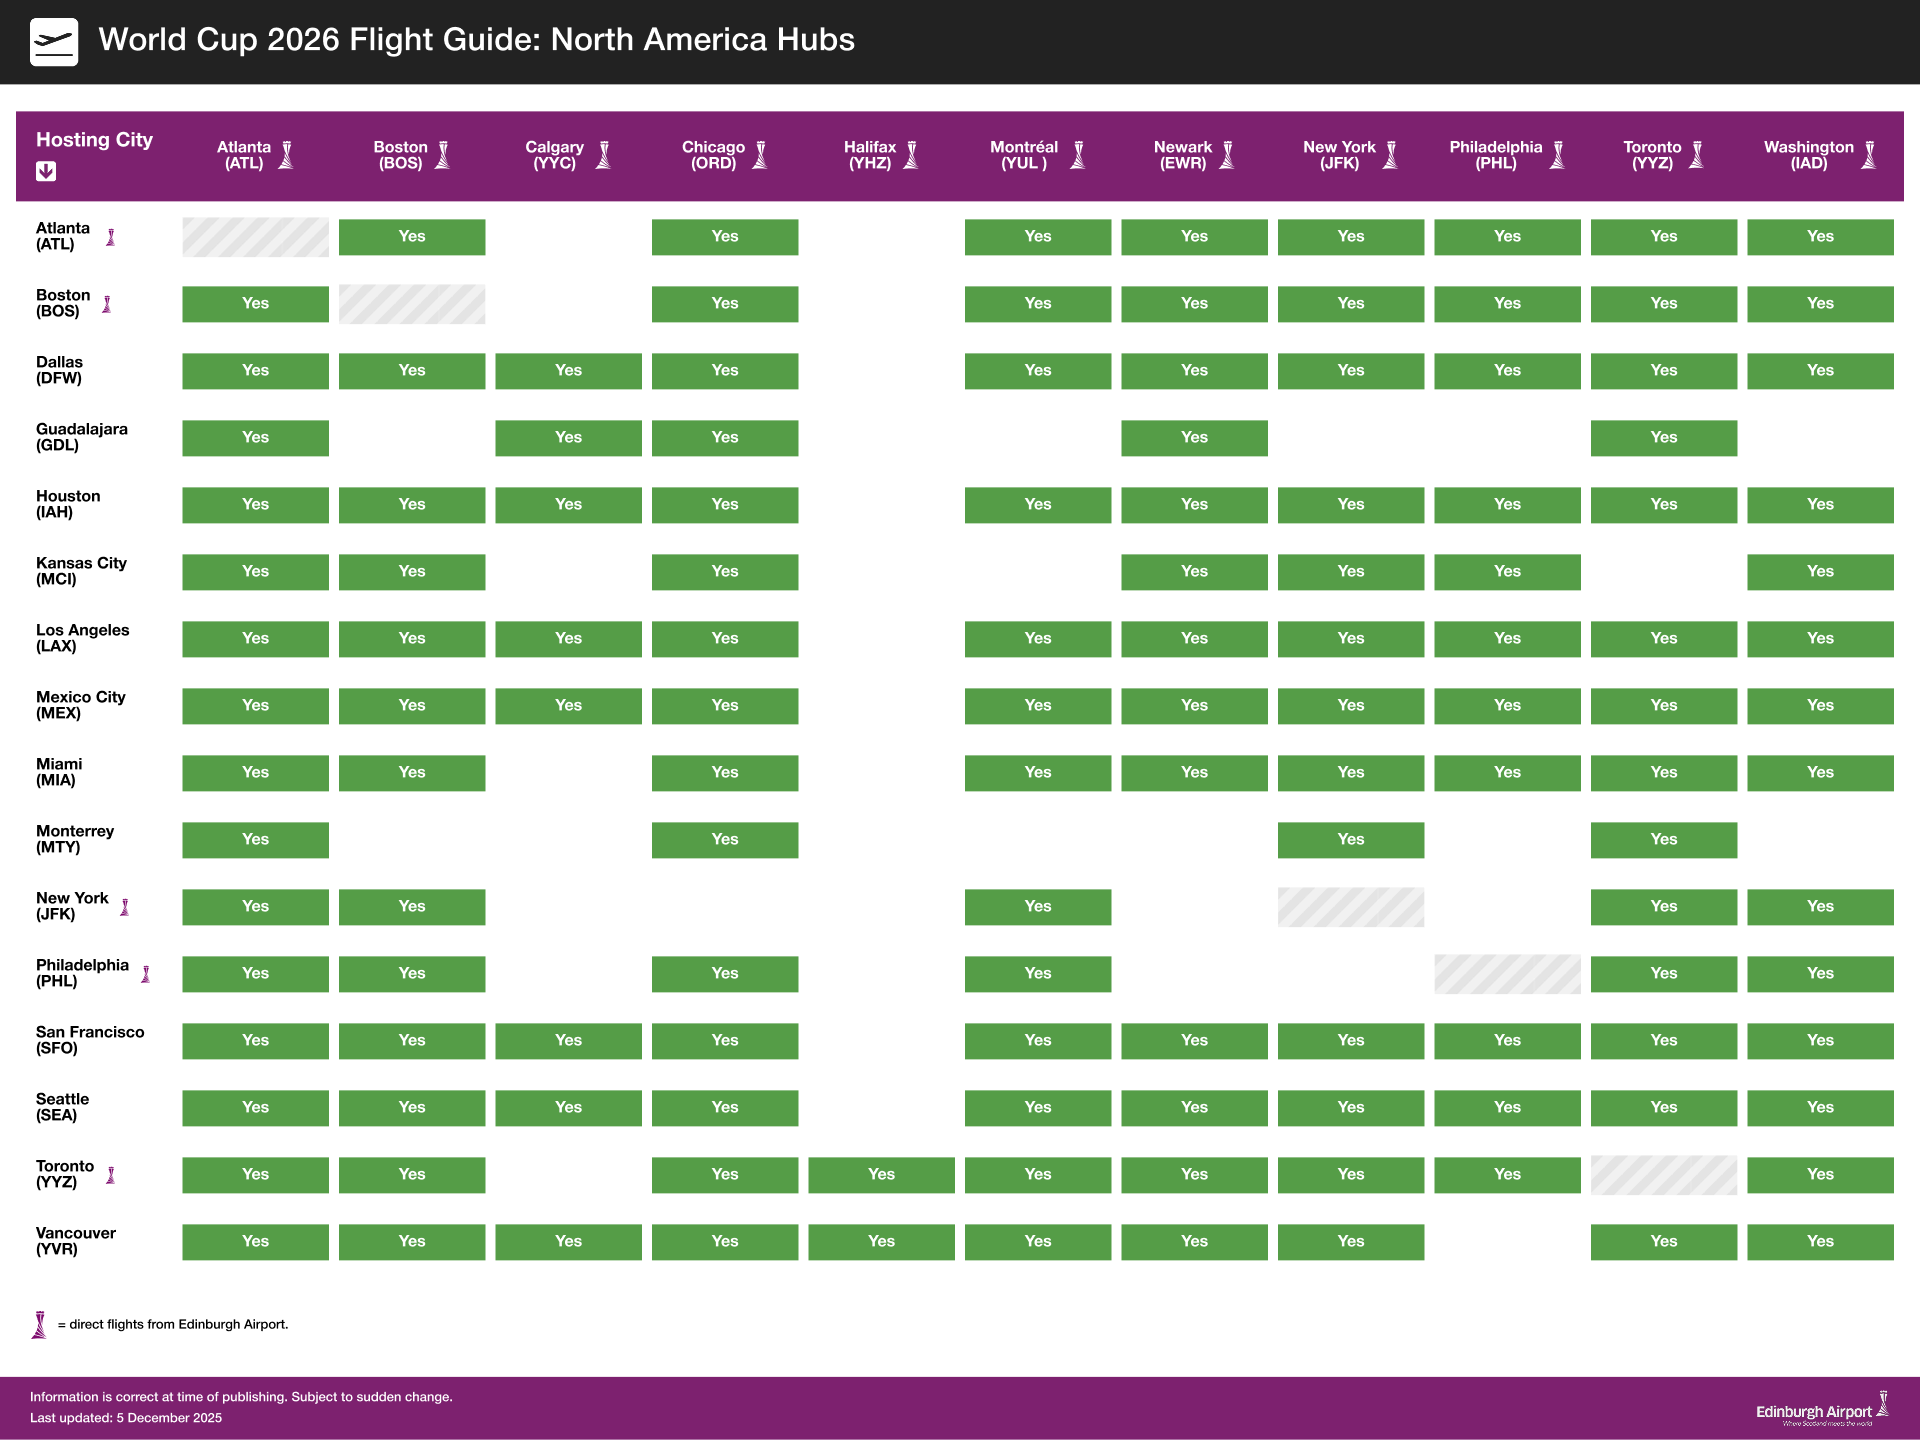This screenshot has height=1440, width=1920.
Task: Click the tower icon beside Atlanta column header
Action: click(286, 155)
